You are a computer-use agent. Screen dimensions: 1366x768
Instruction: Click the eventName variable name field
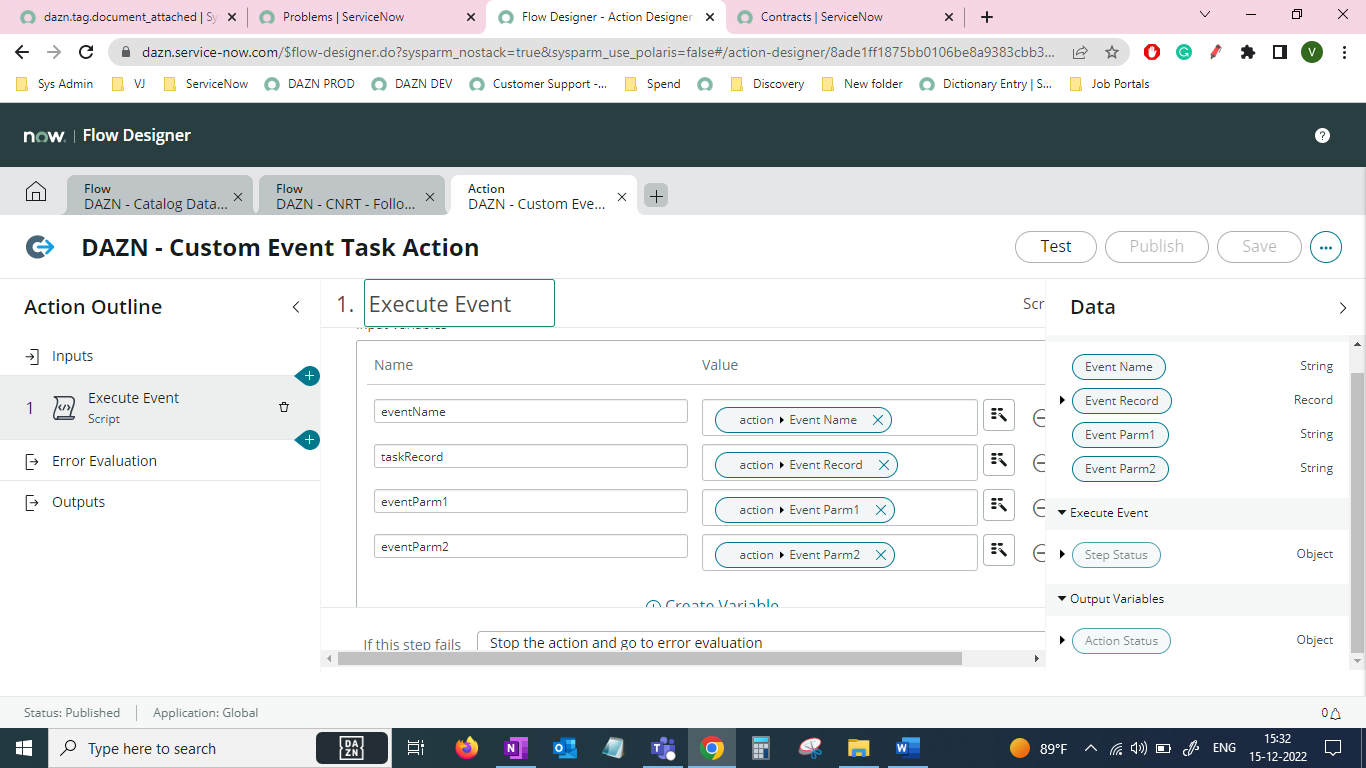[531, 411]
